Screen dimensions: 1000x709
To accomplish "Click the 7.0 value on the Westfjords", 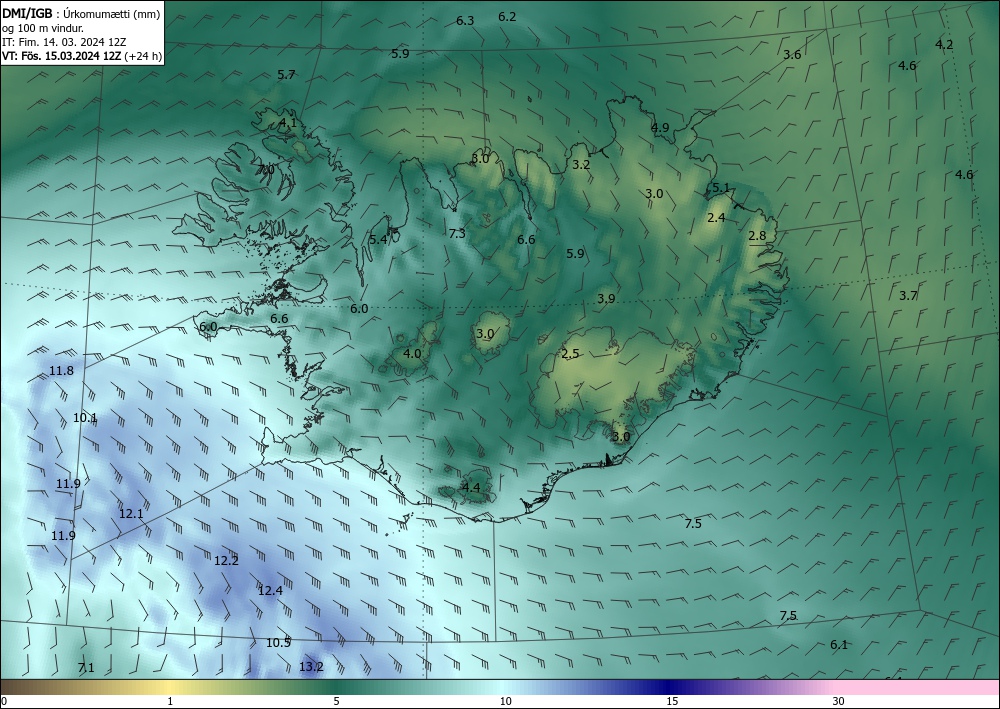I will click(266, 170).
